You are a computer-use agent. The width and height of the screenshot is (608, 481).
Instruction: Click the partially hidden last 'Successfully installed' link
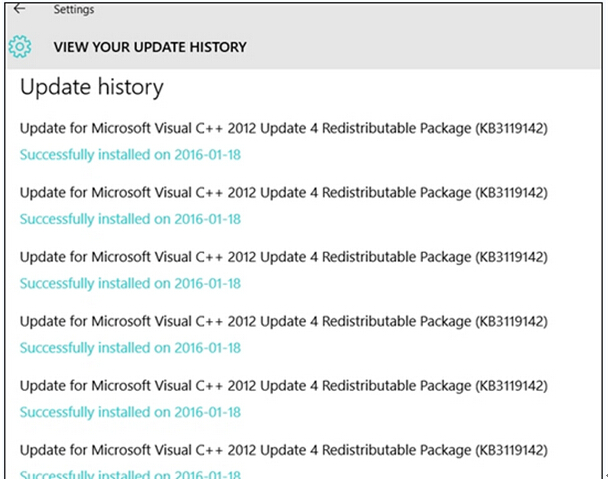[x=130, y=475]
